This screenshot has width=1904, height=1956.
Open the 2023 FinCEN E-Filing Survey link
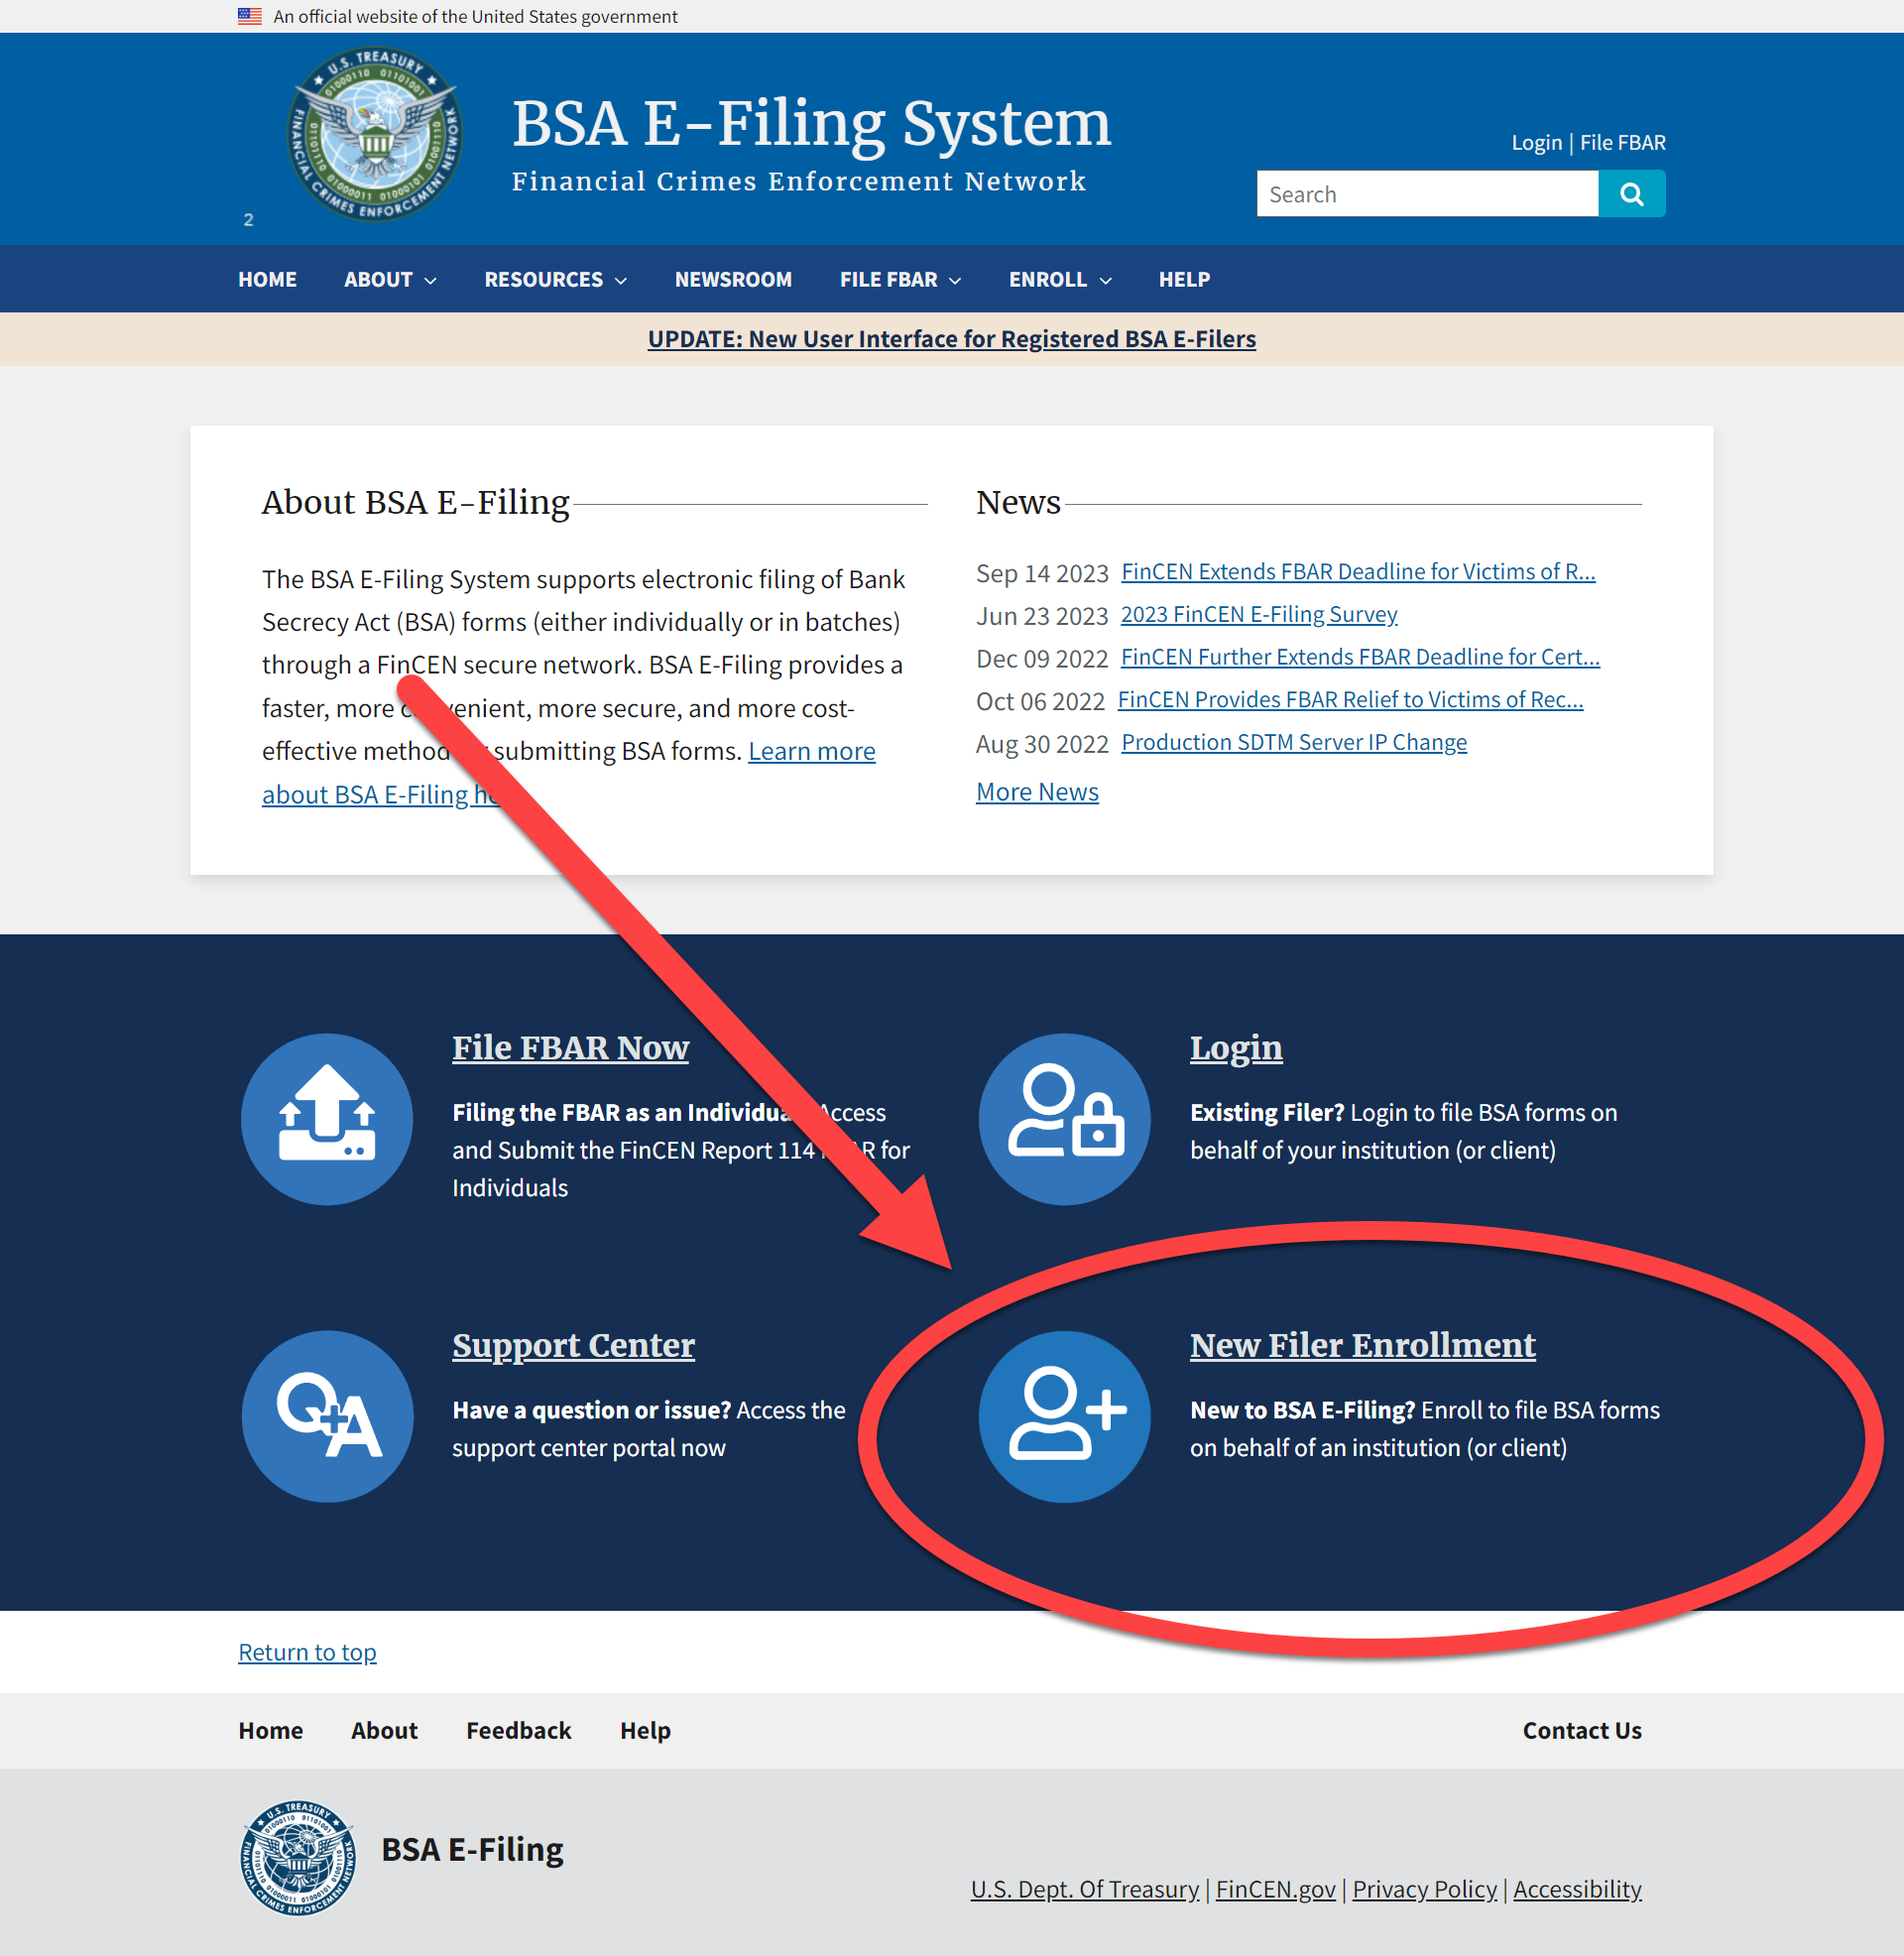coord(1258,614)
